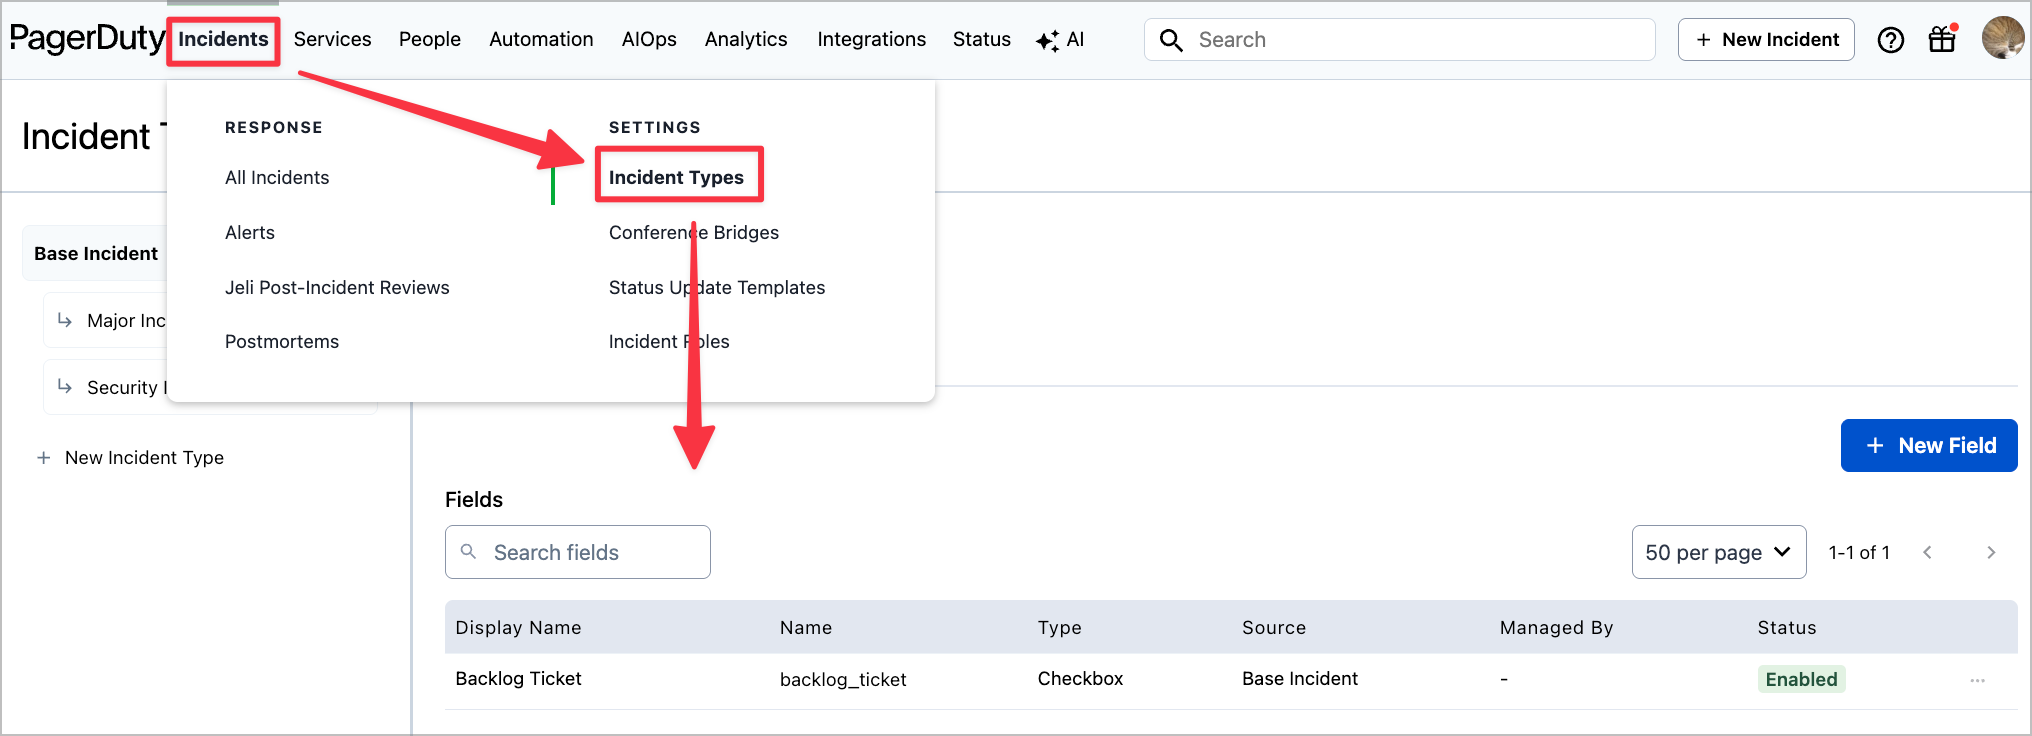This screenshot has height=736, width=2032.
Task: Click the New Field button
Action: tap(1929, 445)
